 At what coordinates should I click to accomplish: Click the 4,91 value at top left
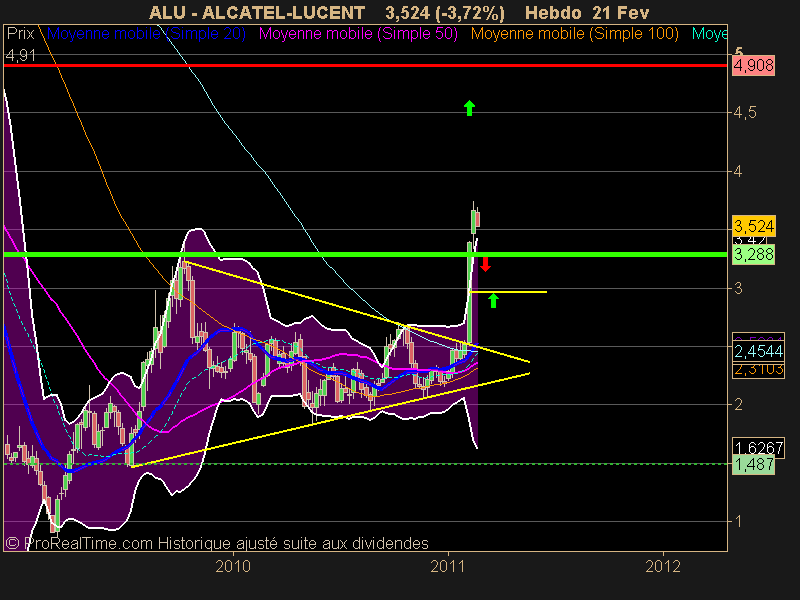(20, 55)
